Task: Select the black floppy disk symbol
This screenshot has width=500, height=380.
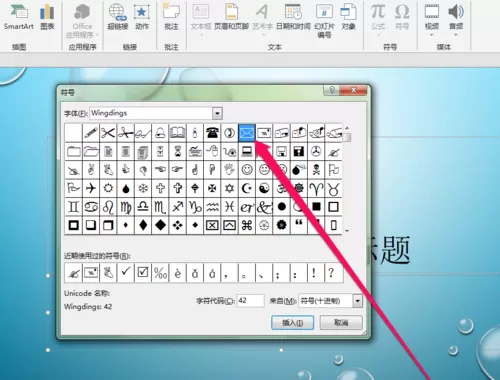Action: [x=299, y=152]
